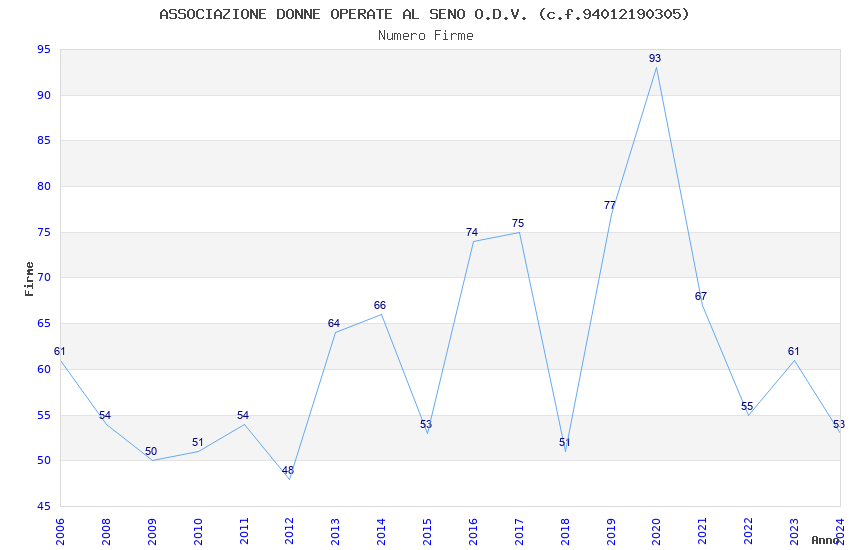
Task: Select the data label 55 for 2022
Action: [747, 406]
